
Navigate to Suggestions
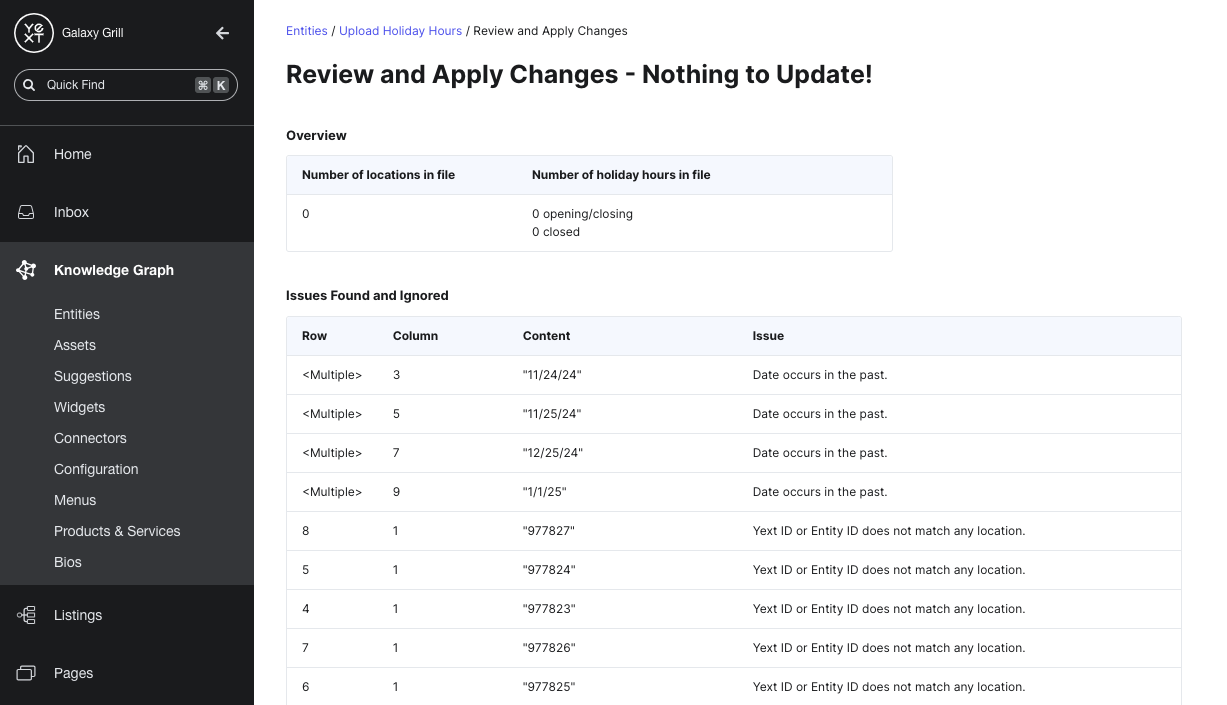[92, 376]
